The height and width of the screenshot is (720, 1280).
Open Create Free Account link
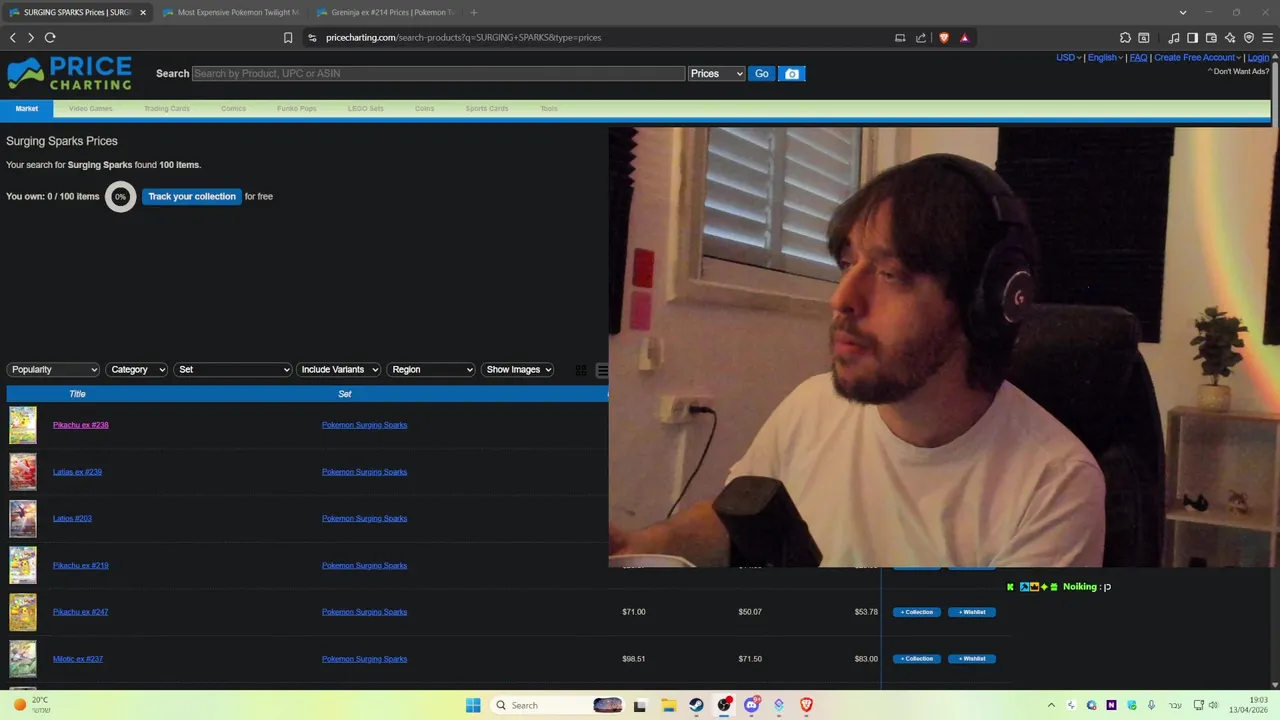coord(1195,58)
